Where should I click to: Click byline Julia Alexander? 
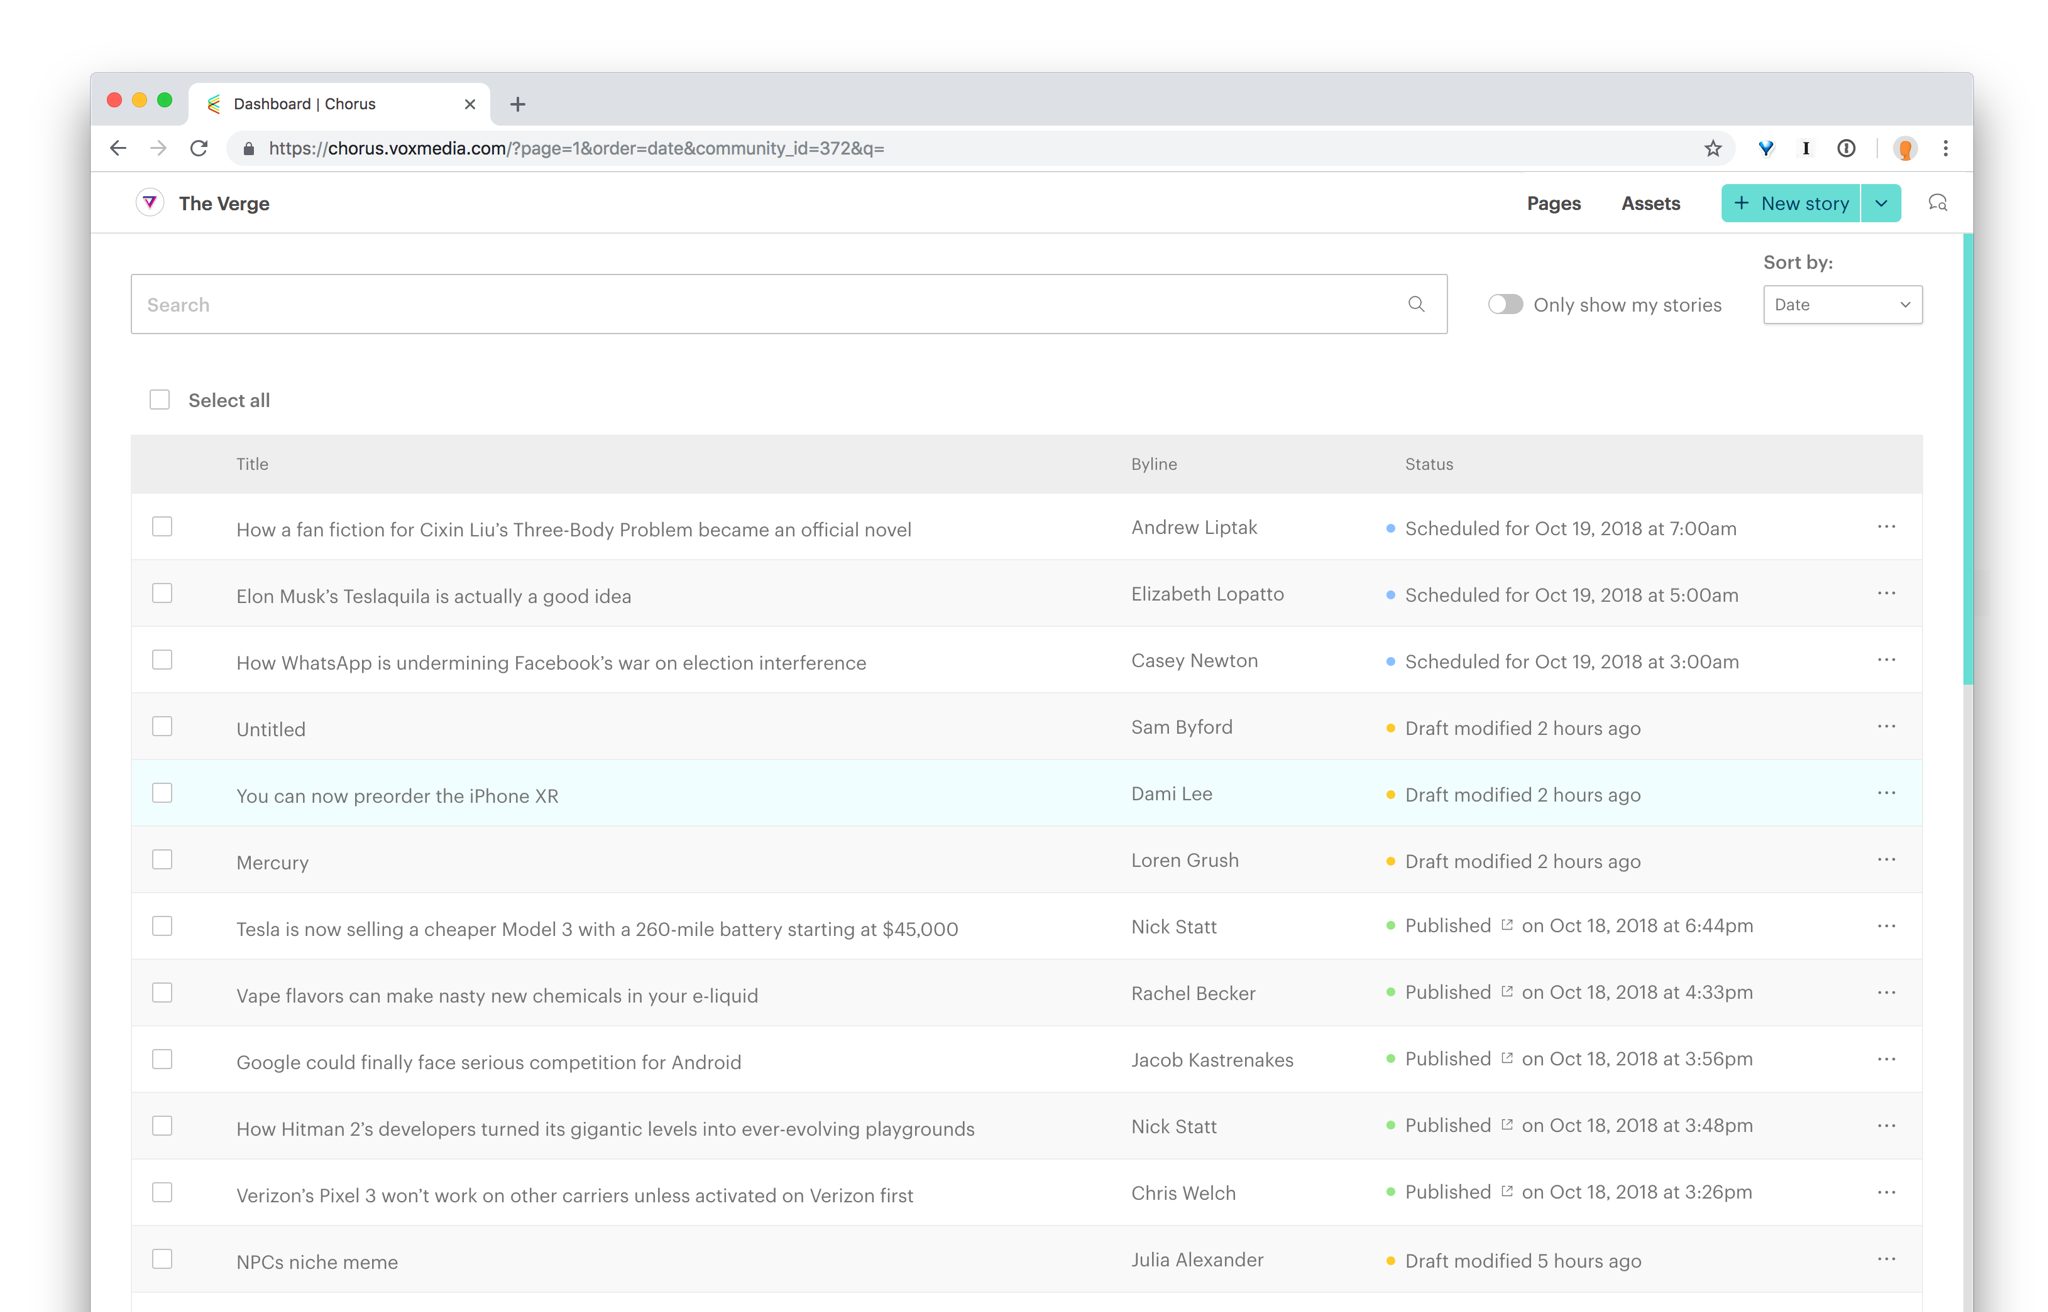(x=1197, y=1260)
